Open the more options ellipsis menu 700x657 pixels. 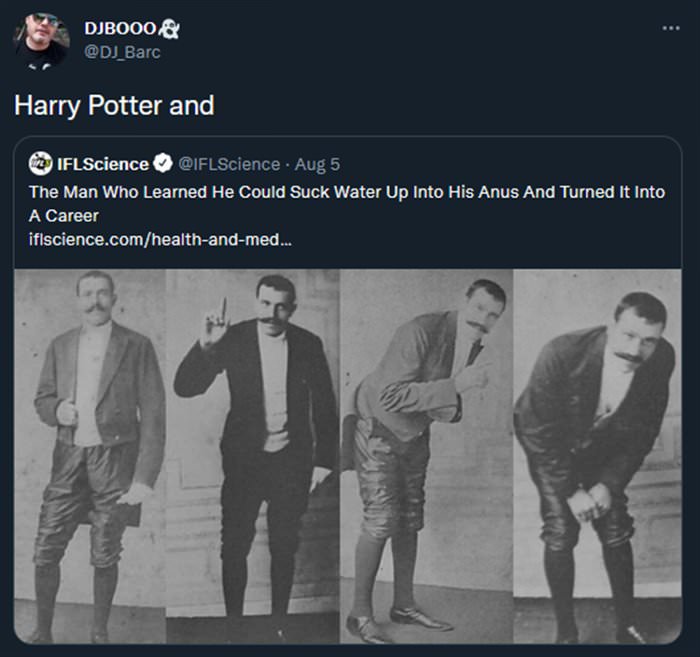670,27
